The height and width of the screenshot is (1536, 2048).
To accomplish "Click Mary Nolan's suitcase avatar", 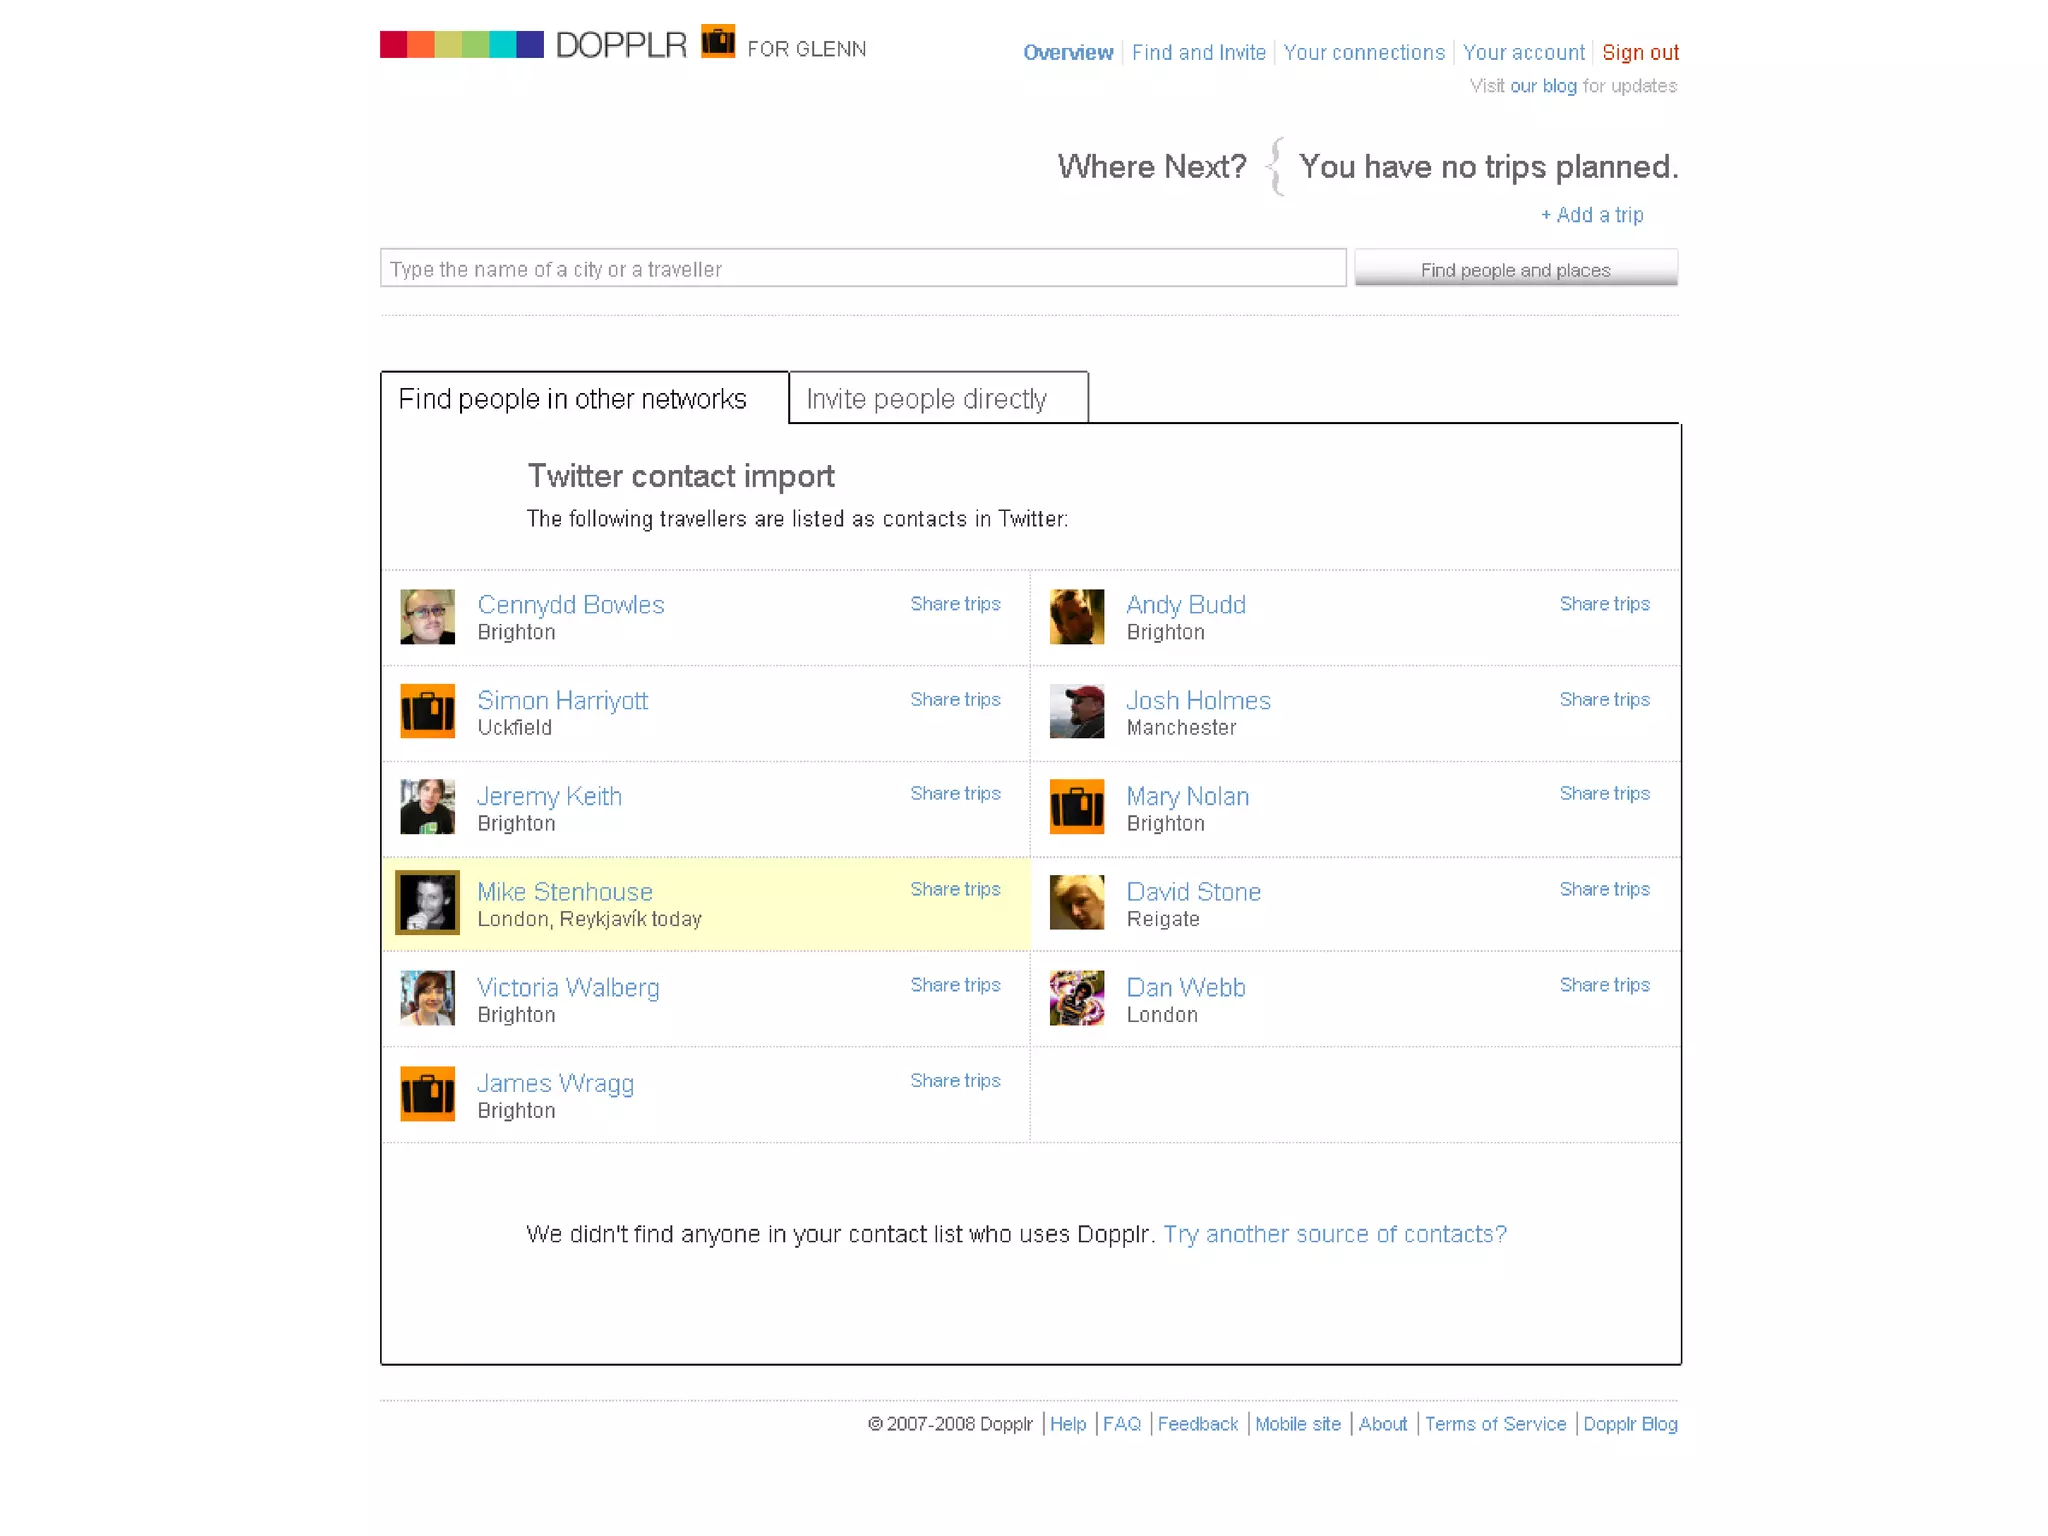I will tap(1076, 807).
